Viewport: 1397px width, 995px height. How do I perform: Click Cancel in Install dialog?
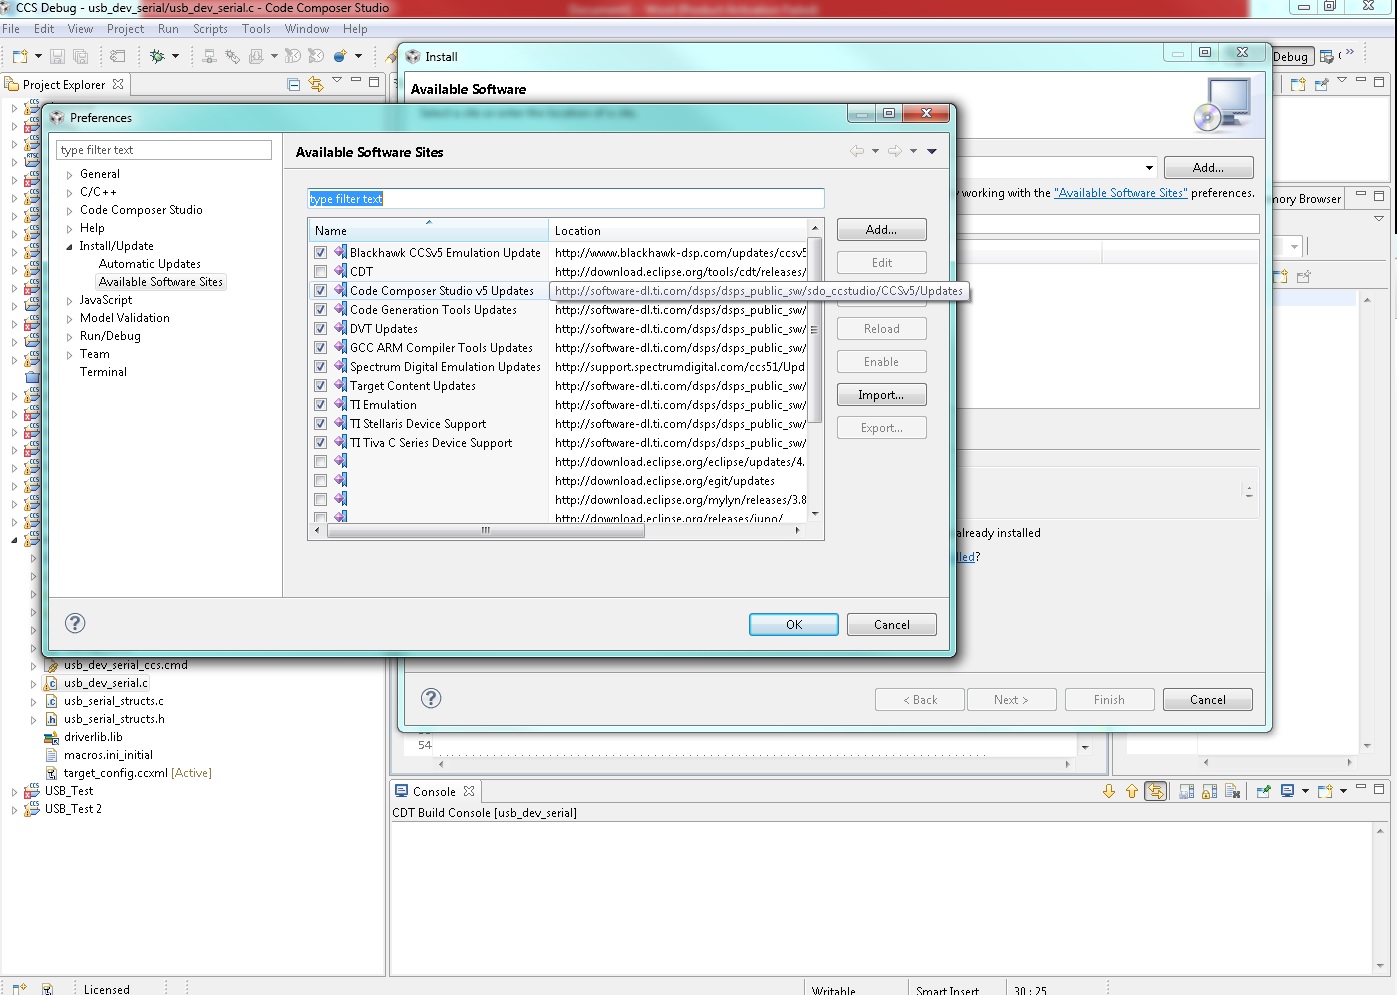coord(1208,699)
